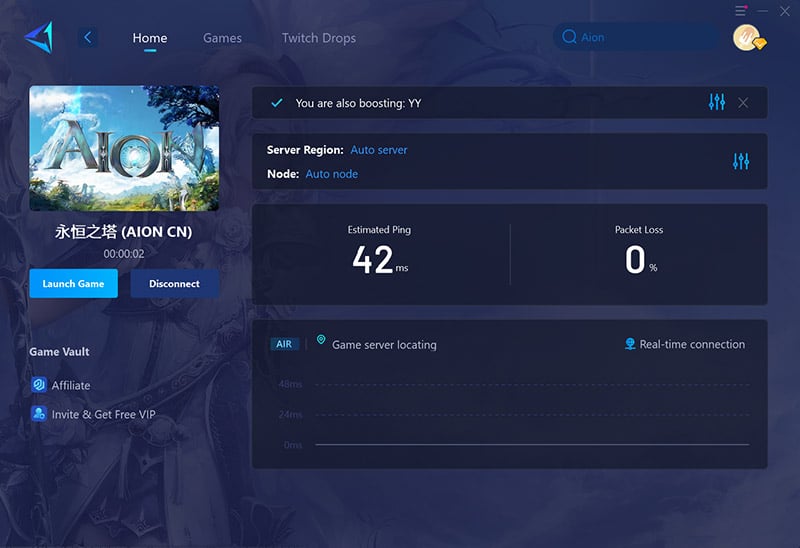
Task: Open the Affiliate icon in Game Vault
Action: 39,385
